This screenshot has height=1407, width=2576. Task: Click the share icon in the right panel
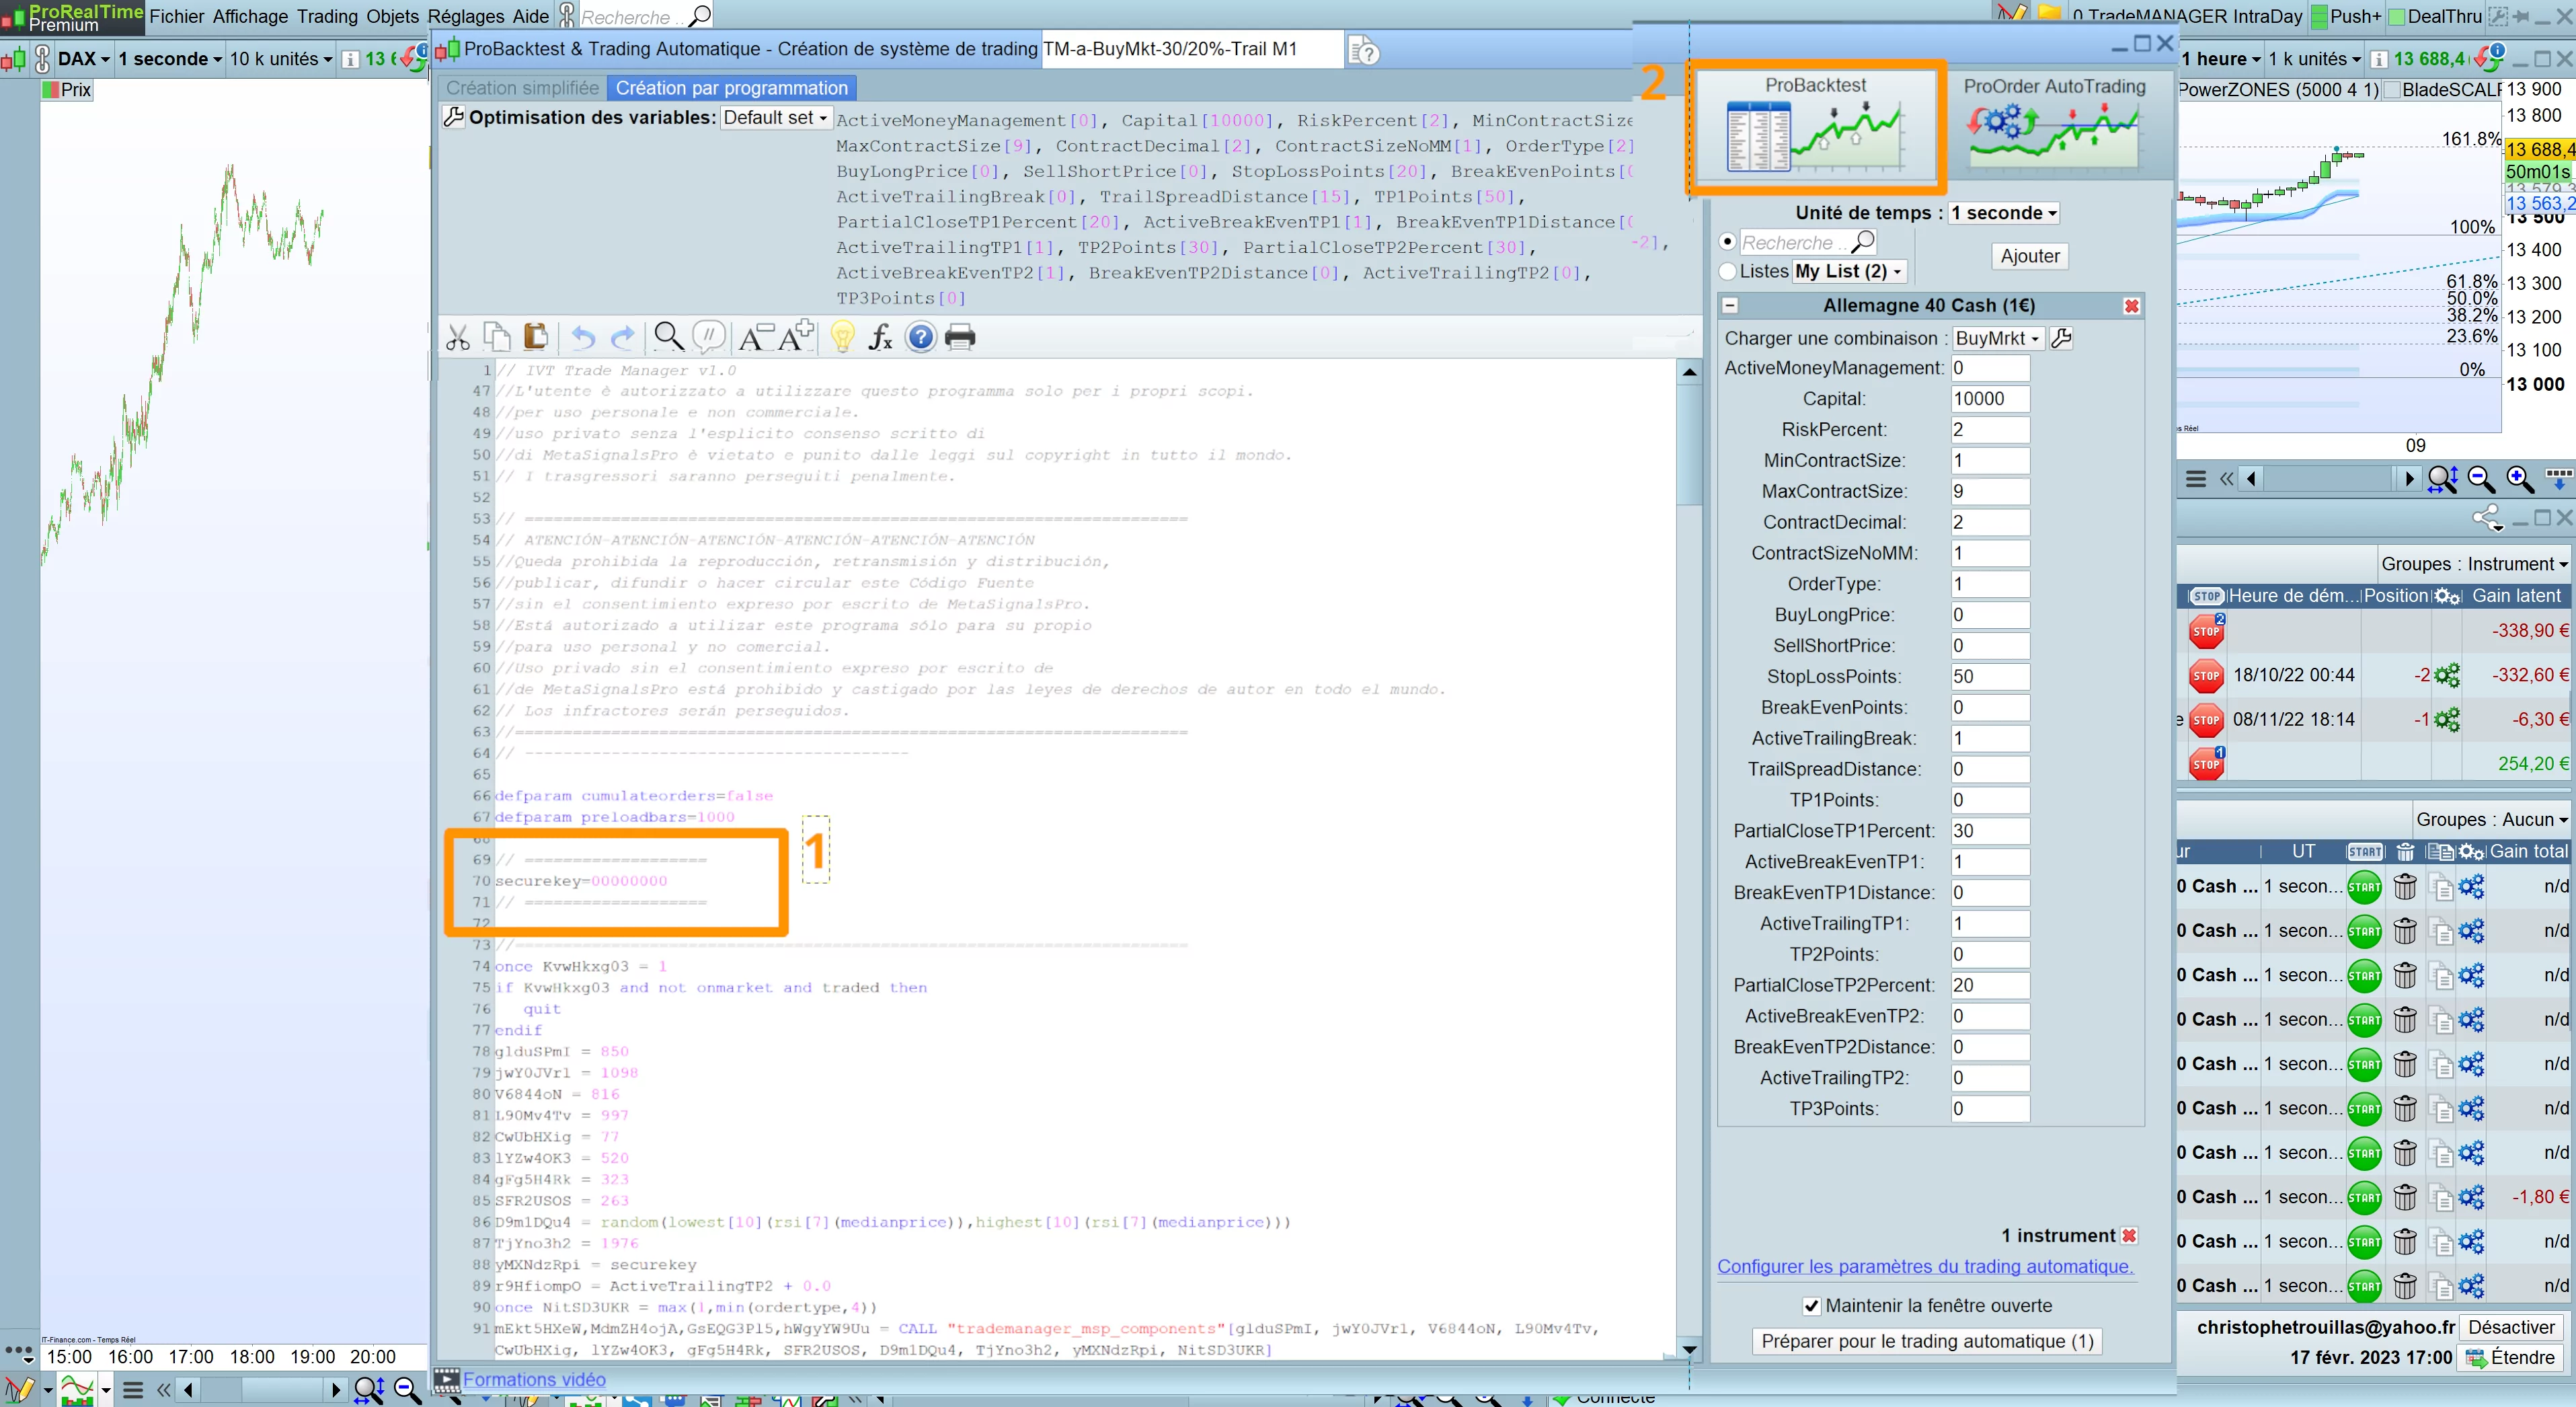coord(2487,518)
